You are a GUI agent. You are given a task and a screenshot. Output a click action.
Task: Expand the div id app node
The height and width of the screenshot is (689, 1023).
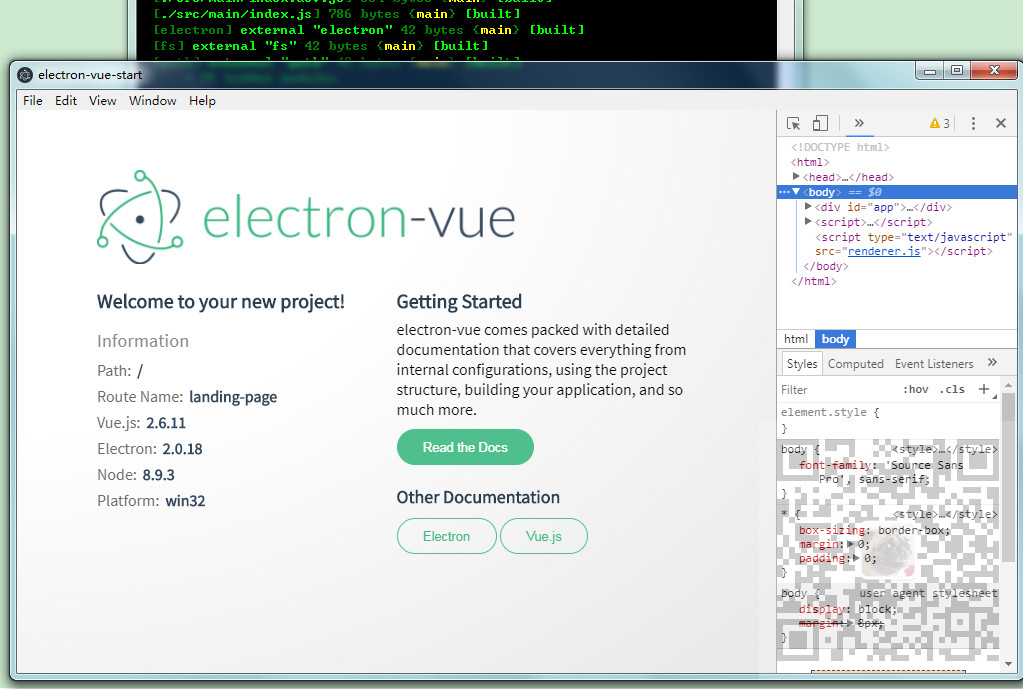tap(807, 206)
